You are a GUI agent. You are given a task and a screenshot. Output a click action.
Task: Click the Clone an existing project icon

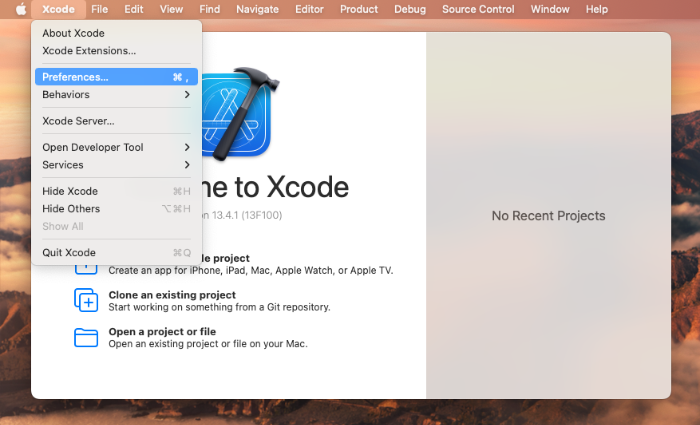tap(86, 300)
